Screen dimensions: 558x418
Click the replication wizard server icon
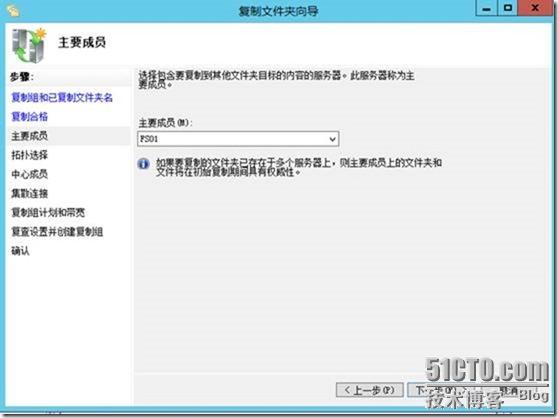pyautogui.click(x=29, y=46)
